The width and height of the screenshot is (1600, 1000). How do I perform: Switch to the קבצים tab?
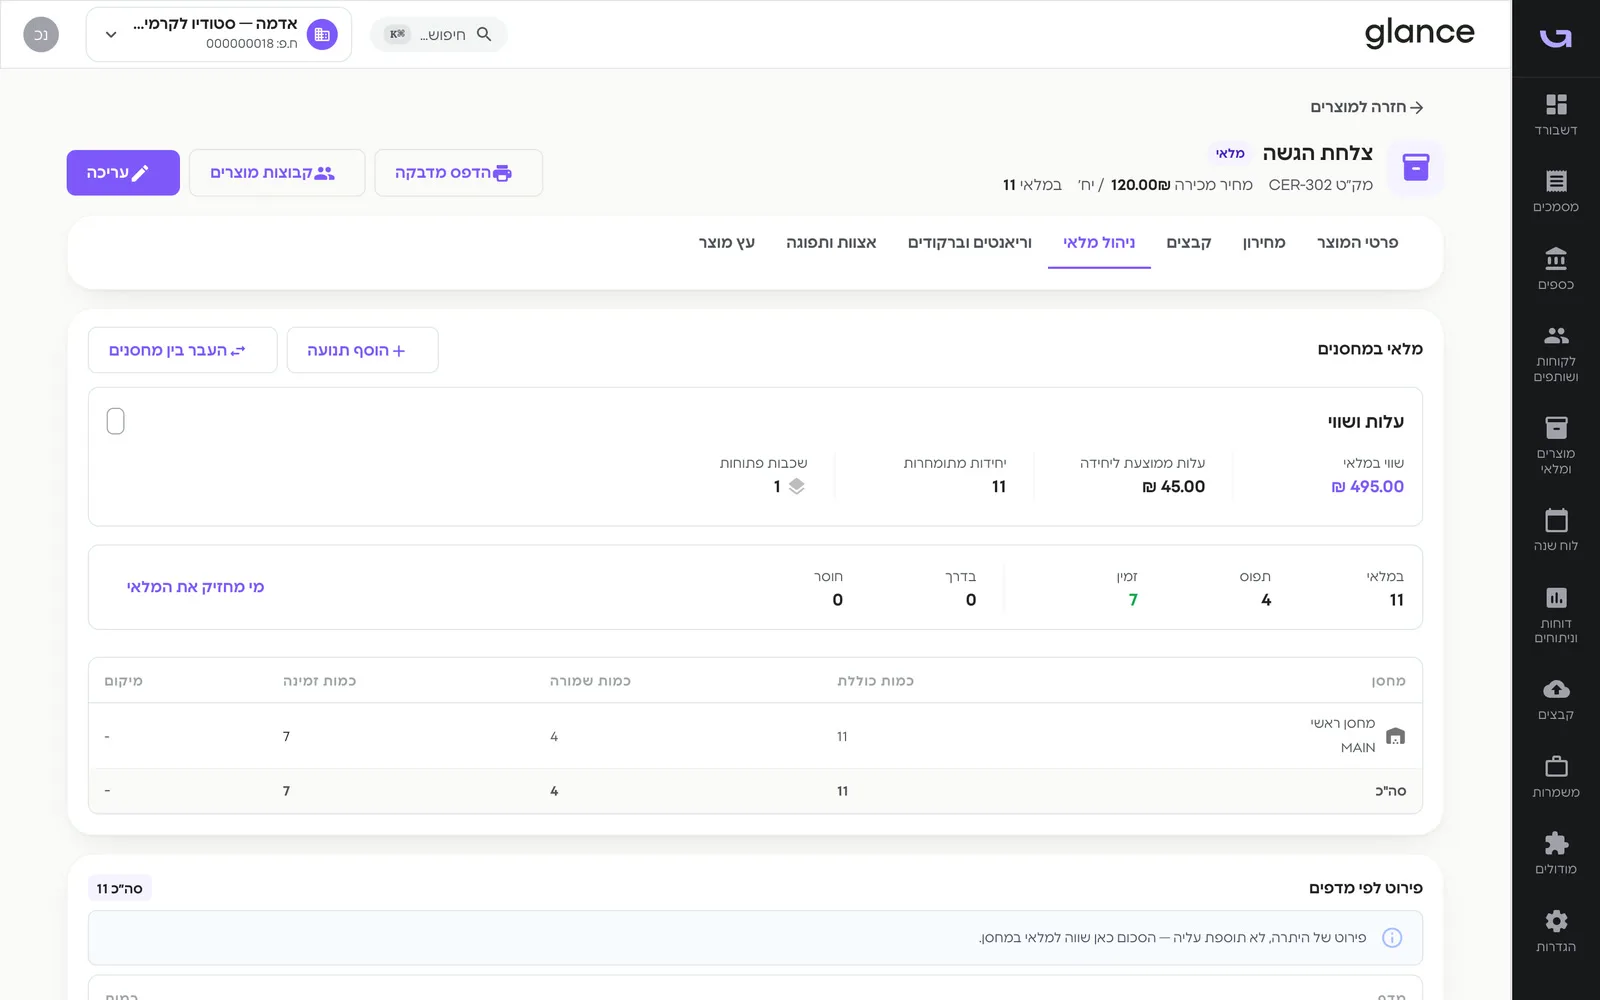point(1189,243)
